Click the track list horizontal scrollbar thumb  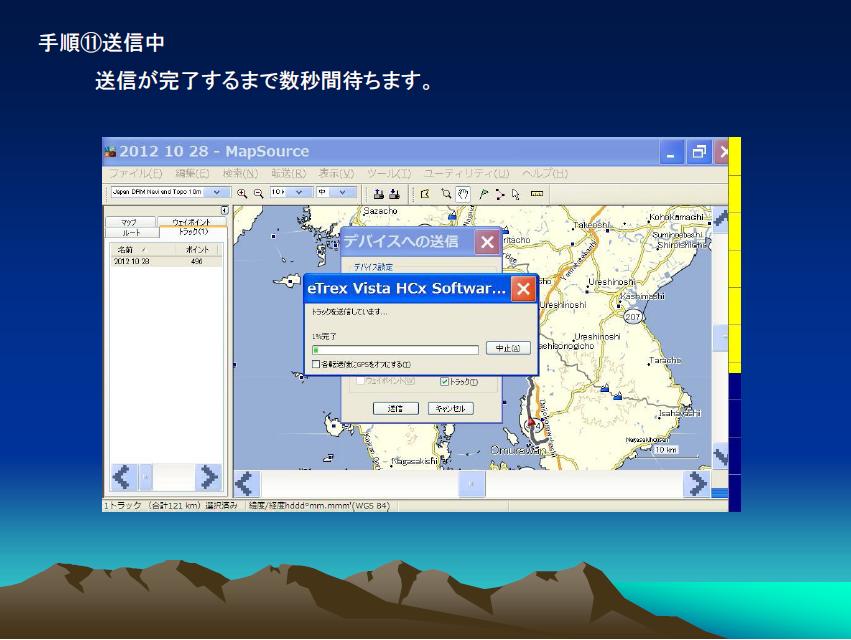click(146, 477)
